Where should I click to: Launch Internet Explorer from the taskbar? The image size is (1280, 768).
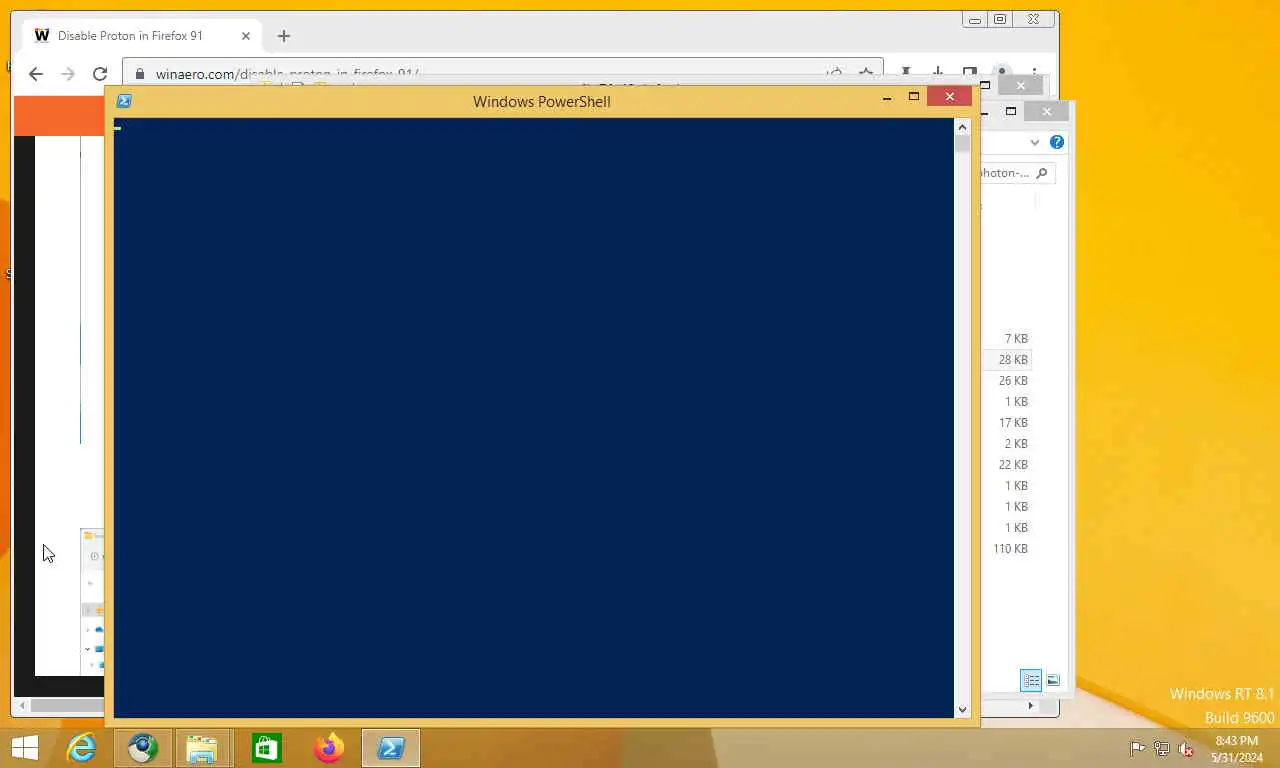(81, 748)
